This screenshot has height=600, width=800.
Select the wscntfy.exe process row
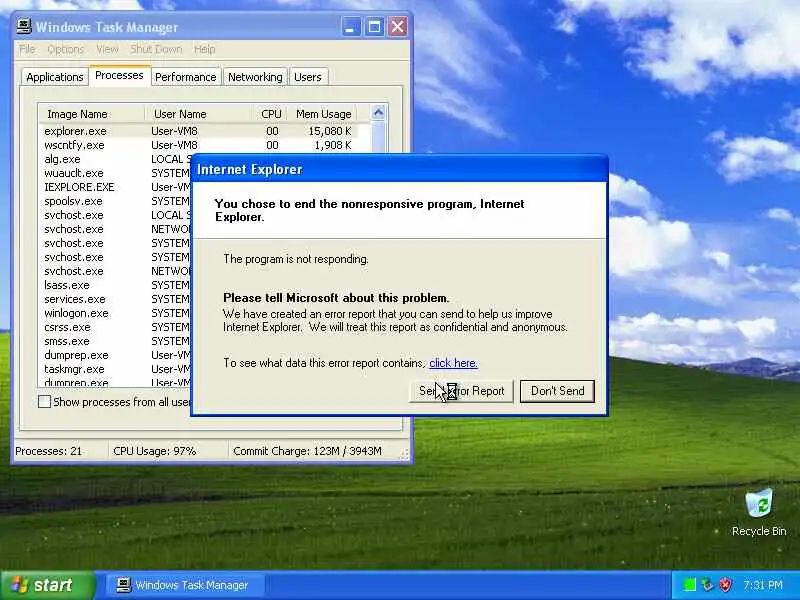tap(199, 145)
